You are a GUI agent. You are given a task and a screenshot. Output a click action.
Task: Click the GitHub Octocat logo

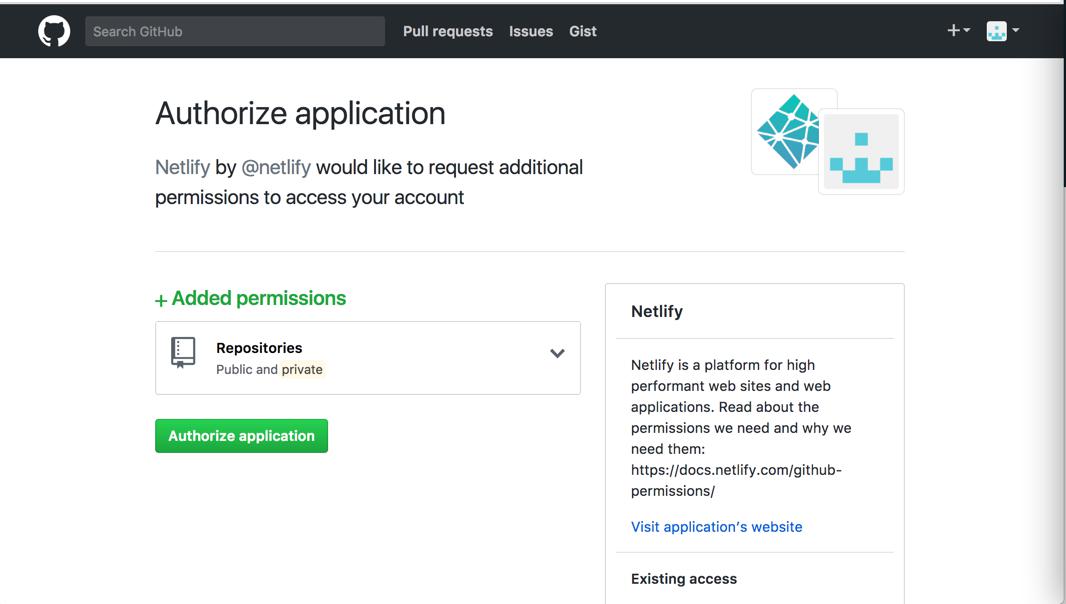coord(53,29)
